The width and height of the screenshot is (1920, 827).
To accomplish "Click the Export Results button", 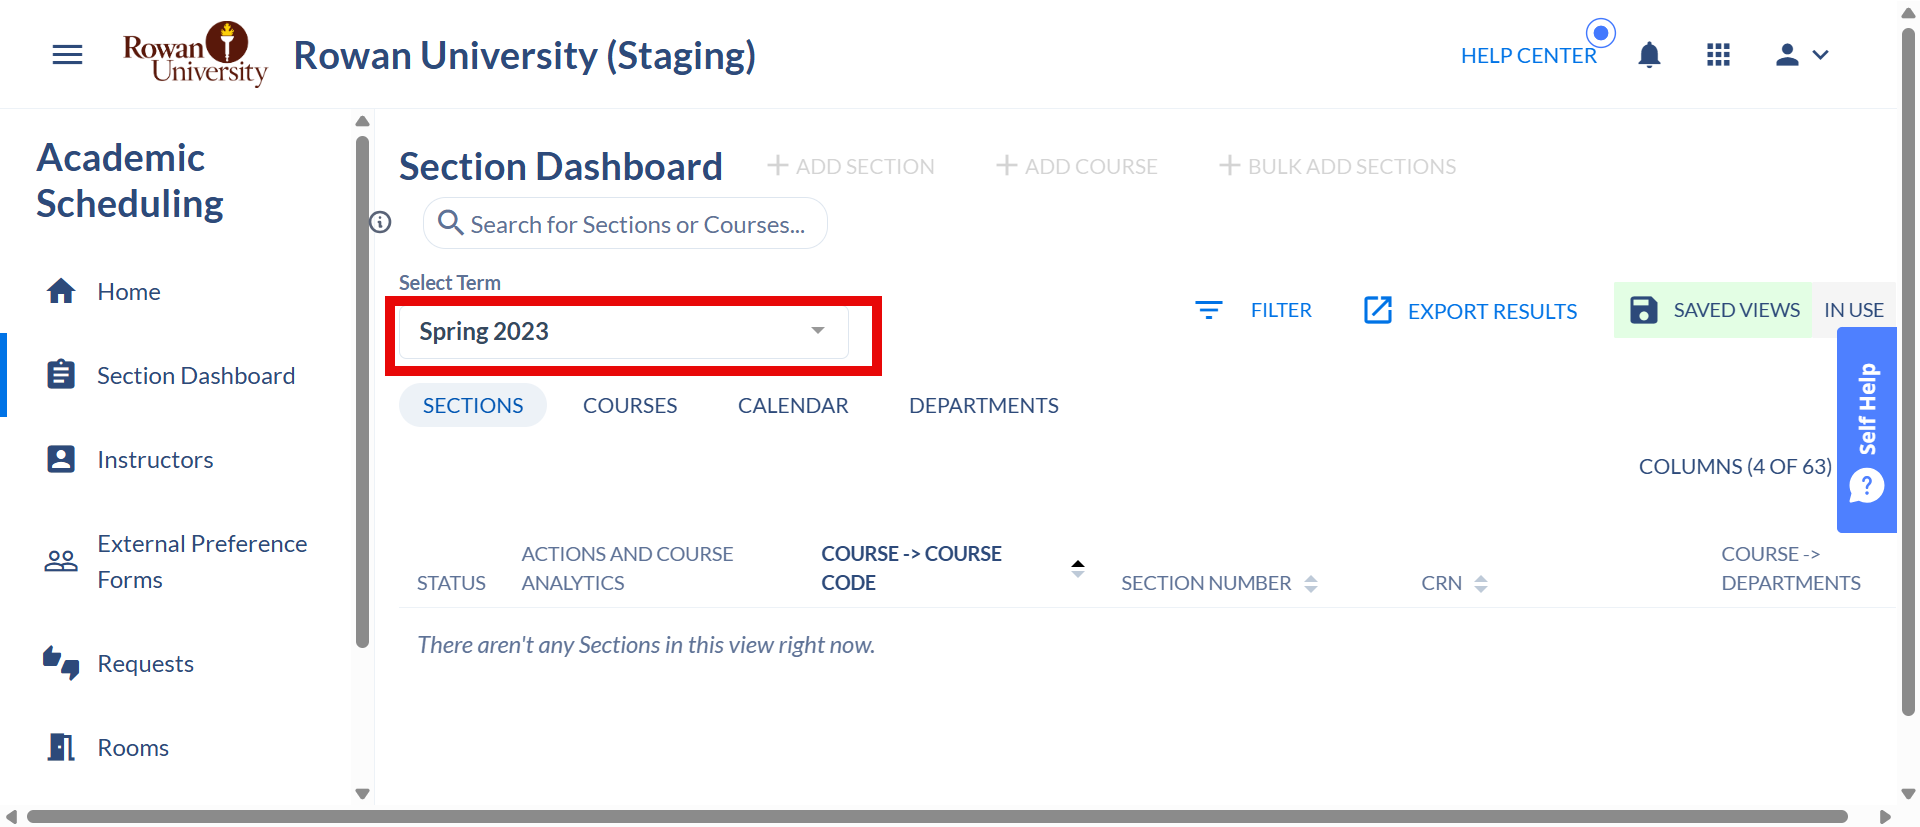I will 1470,311.
